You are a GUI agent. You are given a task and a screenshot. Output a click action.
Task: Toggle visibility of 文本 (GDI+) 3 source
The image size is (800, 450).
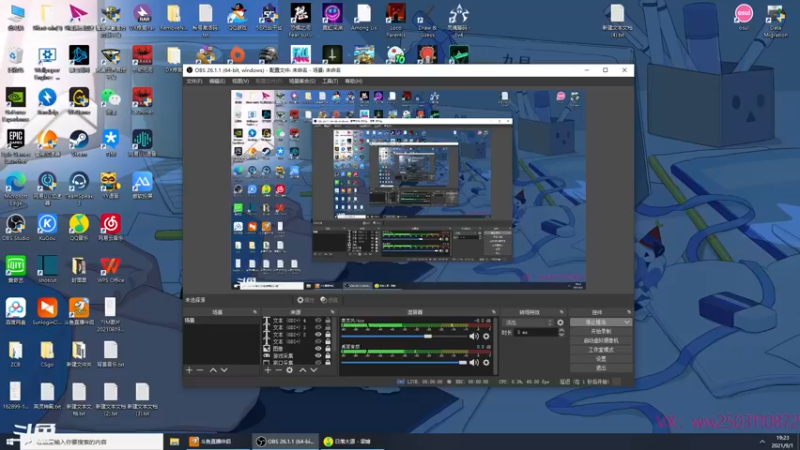click(x=318, y=328)
